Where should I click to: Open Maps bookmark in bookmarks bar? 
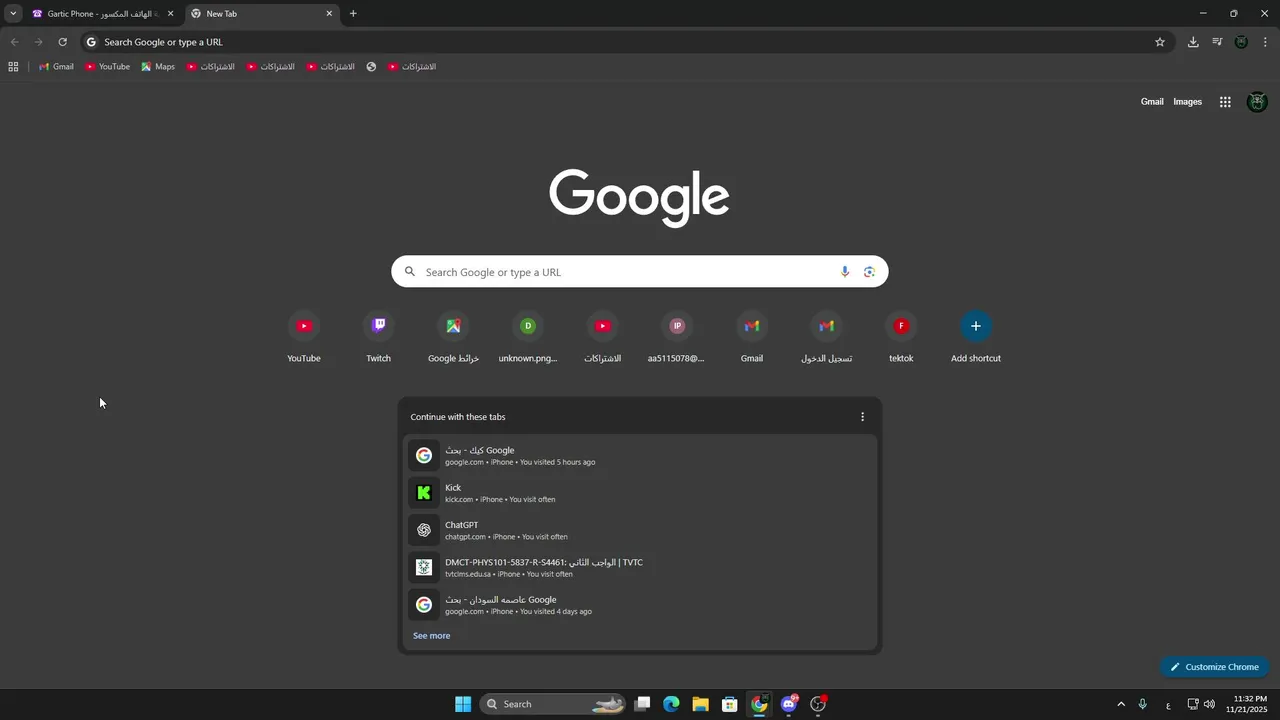[x=158, y=67]
